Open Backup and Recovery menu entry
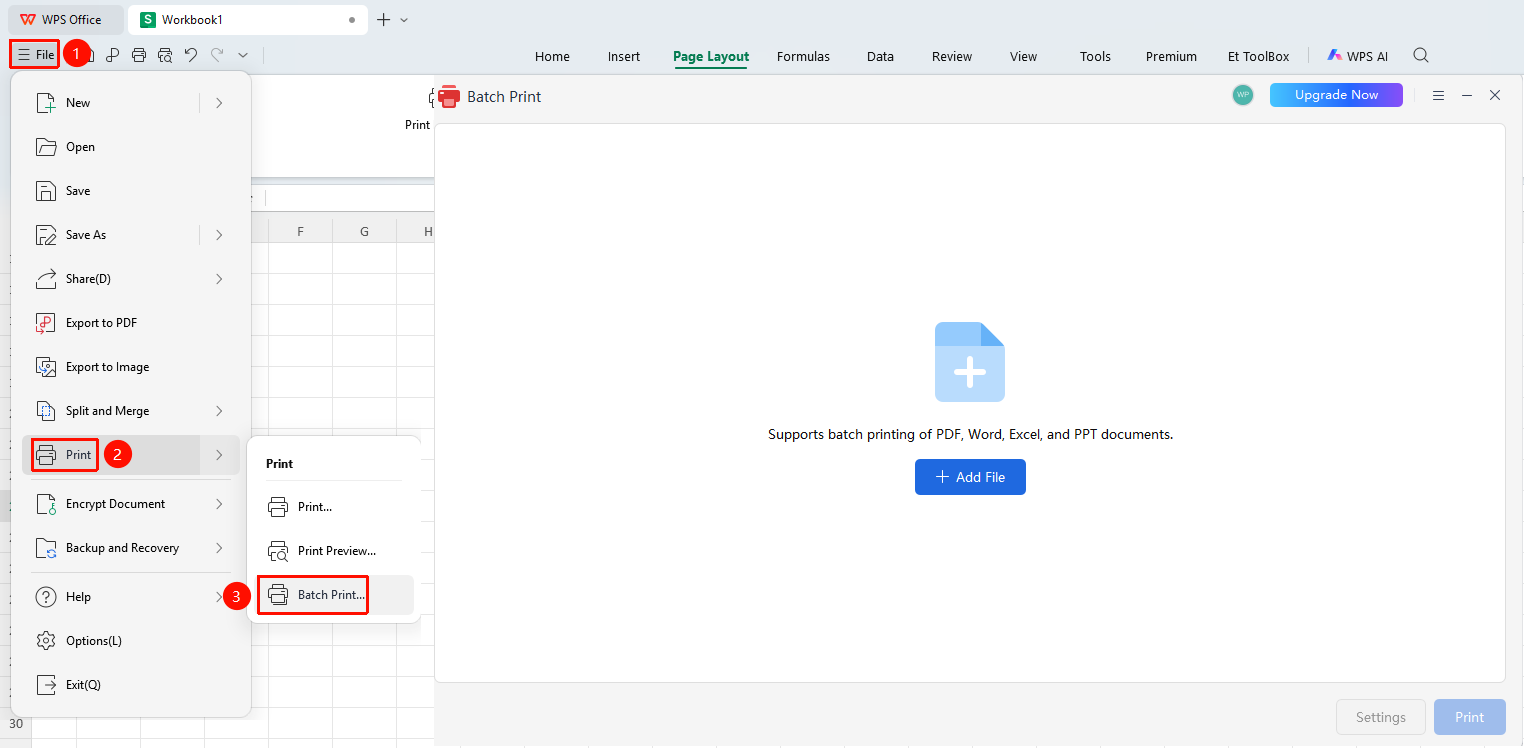Viewport: 1524px width, 748px height. pos(131,548)
